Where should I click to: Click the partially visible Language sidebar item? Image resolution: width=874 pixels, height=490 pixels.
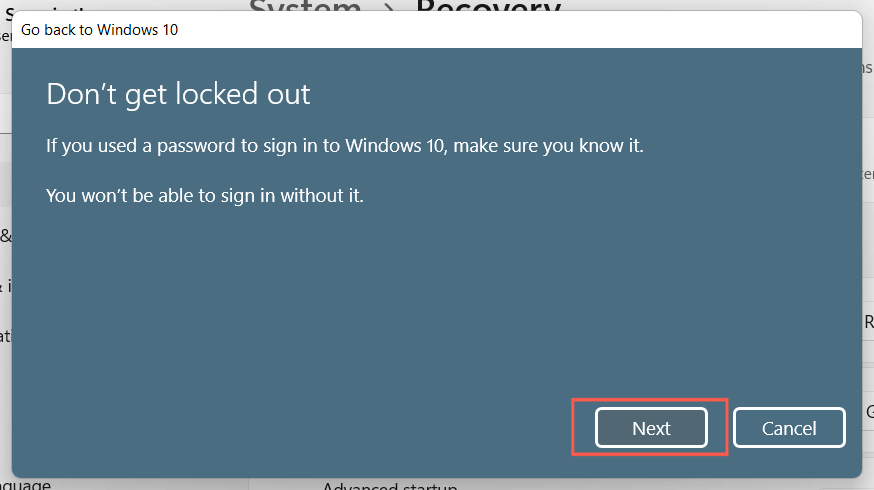pyautogui.click(x=25, y=485)
